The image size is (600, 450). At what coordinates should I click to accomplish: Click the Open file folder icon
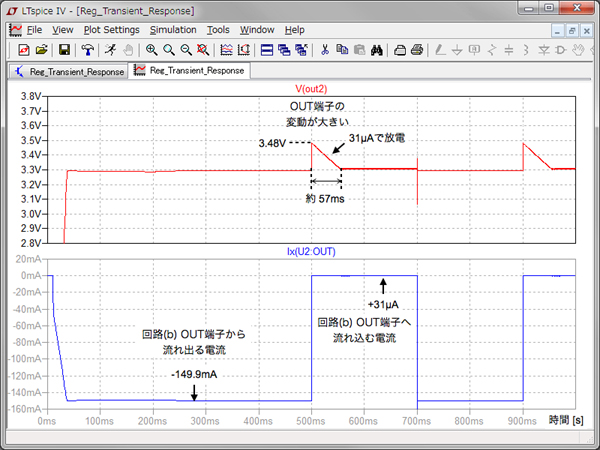pyautogui.click(x=42, y=49)
